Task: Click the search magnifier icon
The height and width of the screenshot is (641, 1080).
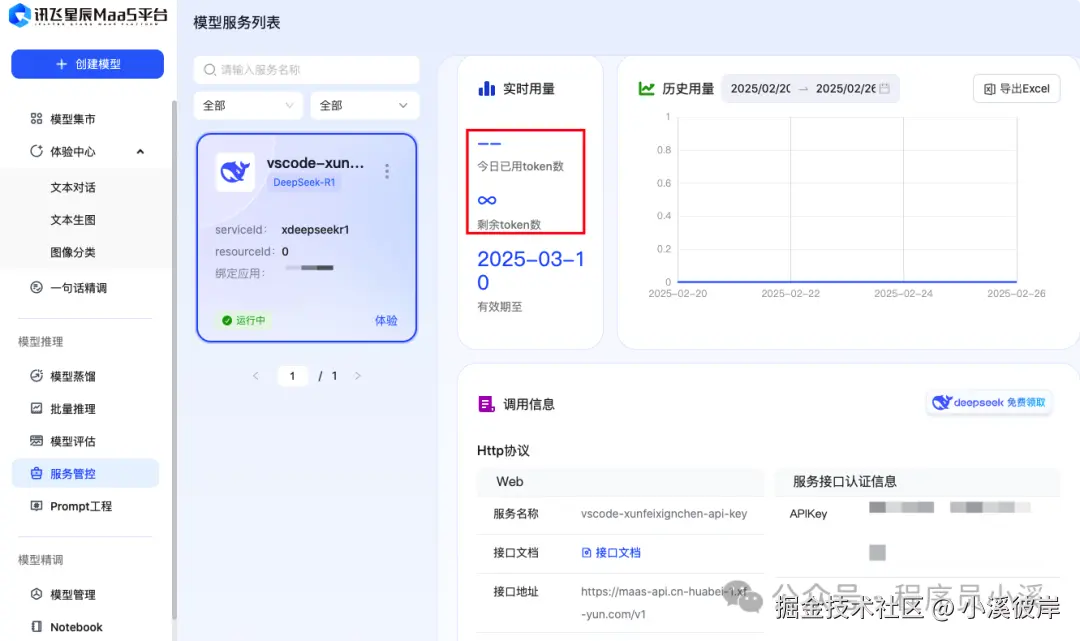Action: click(x=209, y=70)
